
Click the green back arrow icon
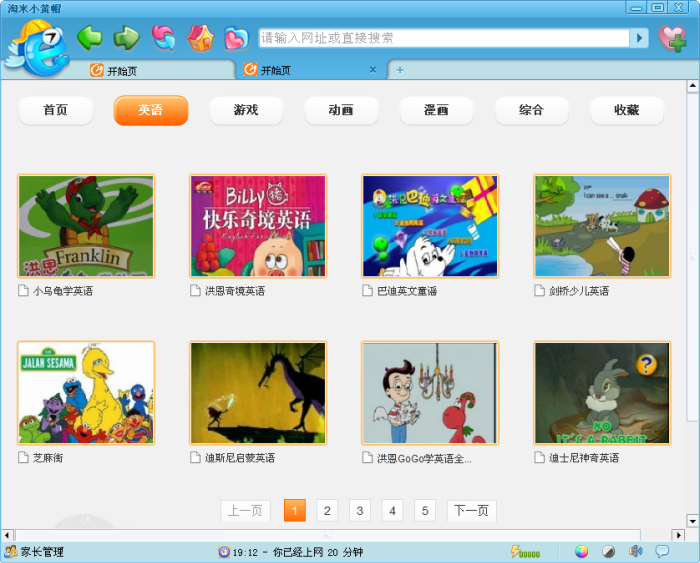pos(89,38)
